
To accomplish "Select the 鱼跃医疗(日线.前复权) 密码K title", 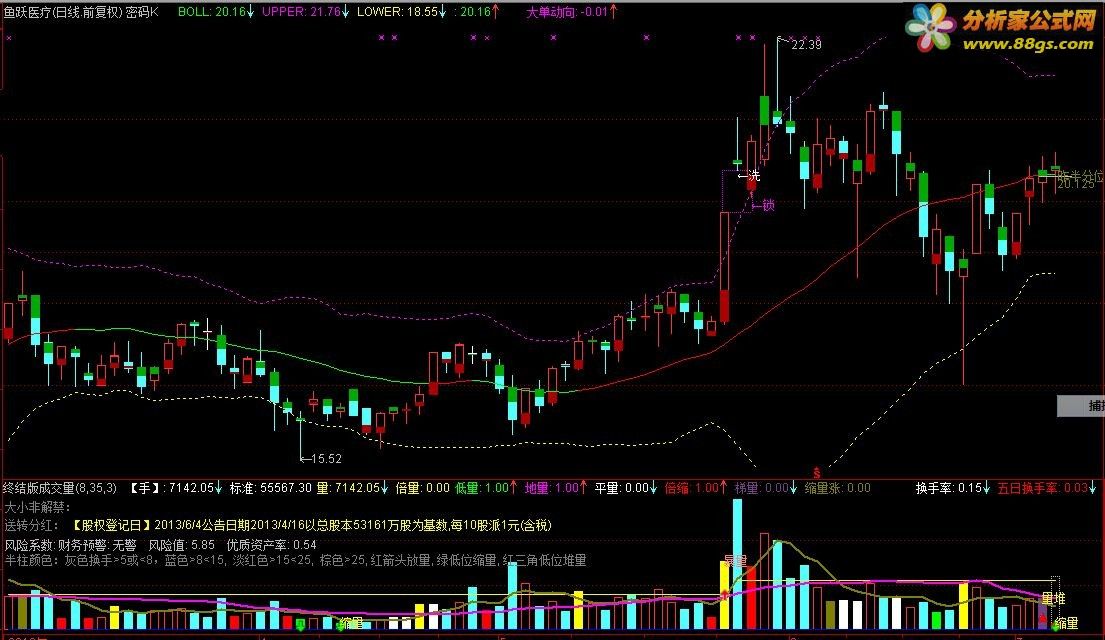I will tap(81, 12).
